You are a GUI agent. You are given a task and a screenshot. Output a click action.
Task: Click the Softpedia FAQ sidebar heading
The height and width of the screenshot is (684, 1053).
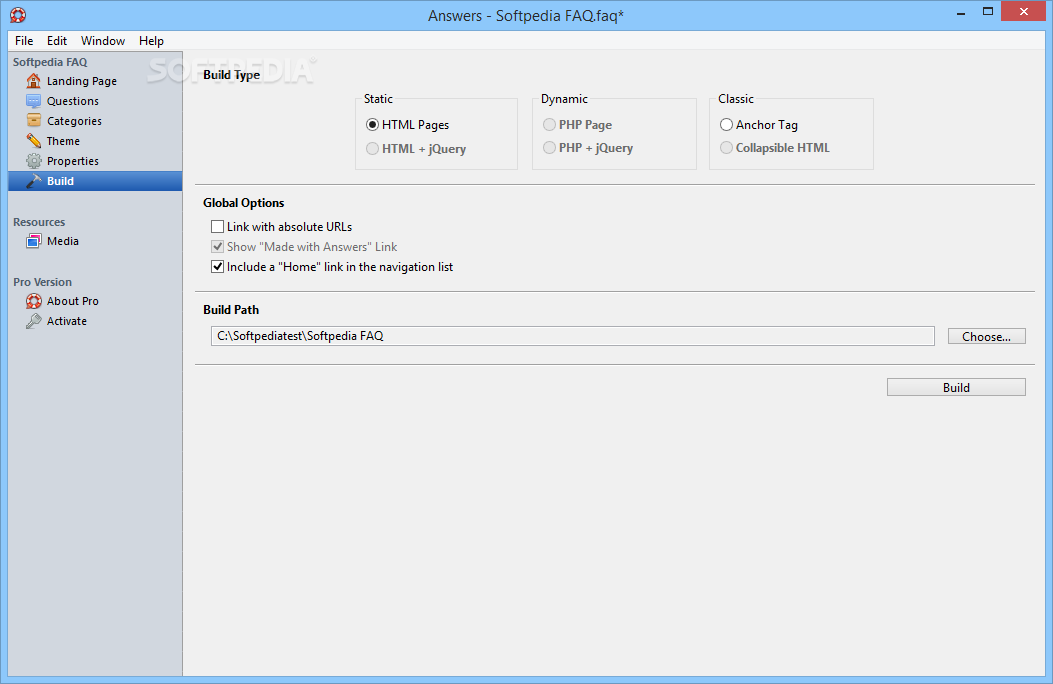point(50,62)
